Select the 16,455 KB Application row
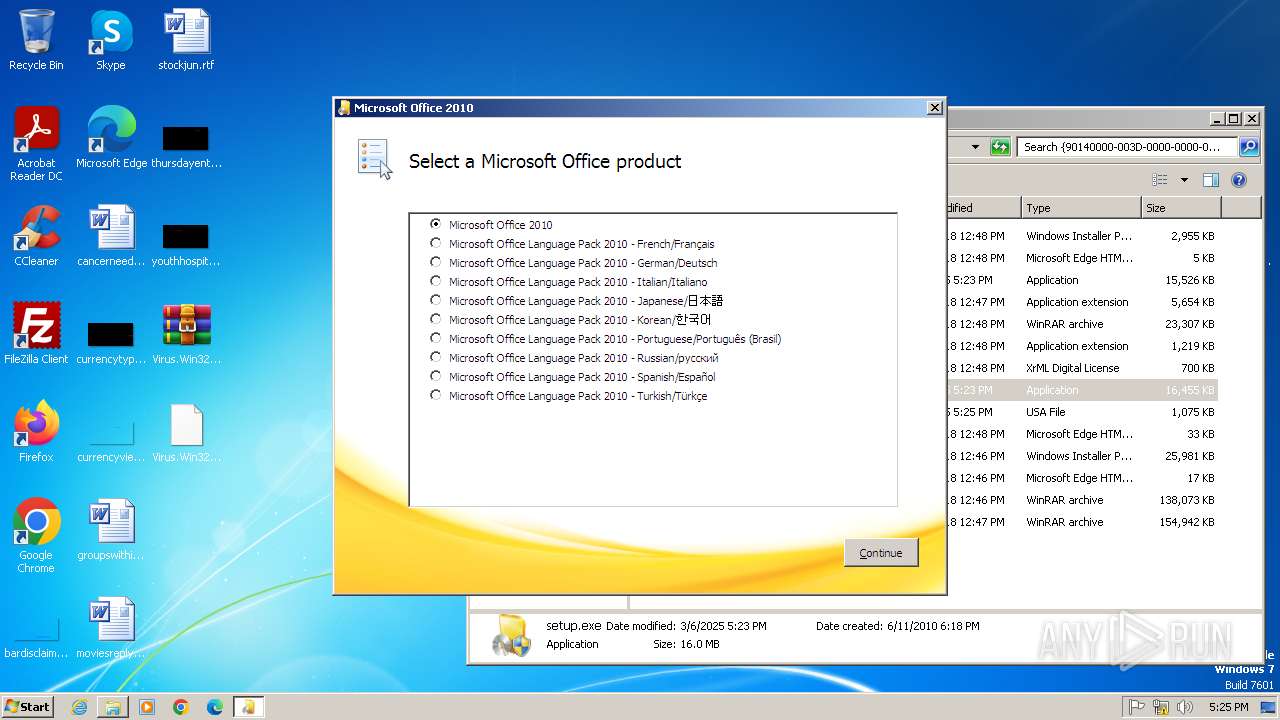 point(1082,390)
